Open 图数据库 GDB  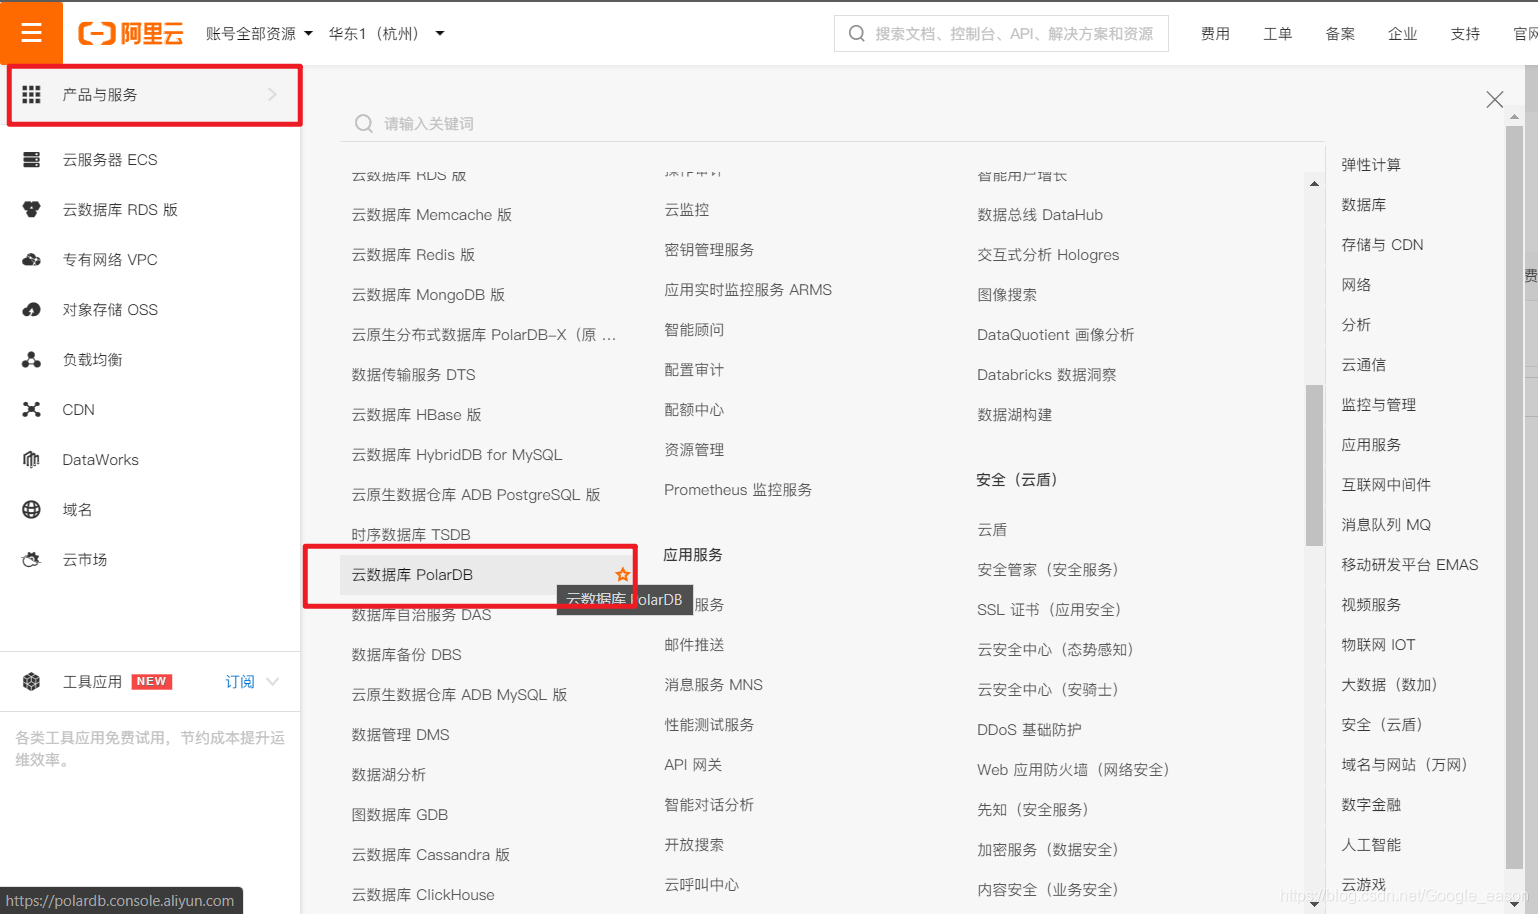click(x=399, y=815)
